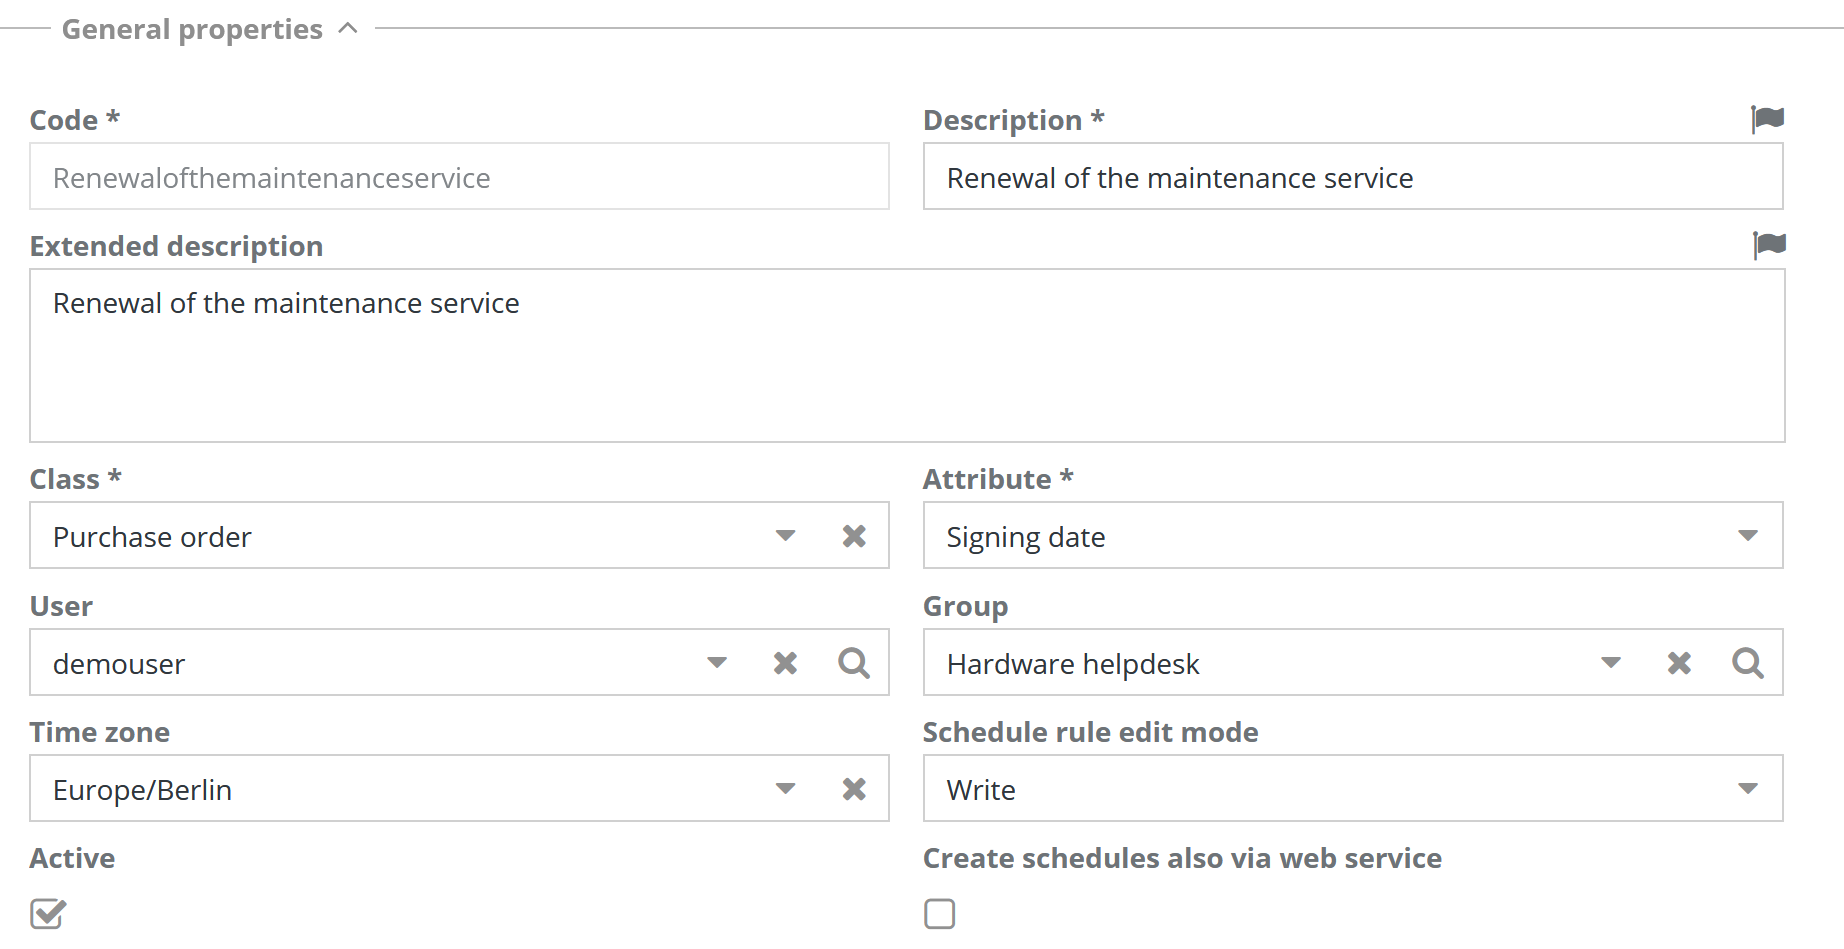Open Group search magnifier icon
The height and width of the screenshot is (949, 1844).
(x=1747, y=663)
